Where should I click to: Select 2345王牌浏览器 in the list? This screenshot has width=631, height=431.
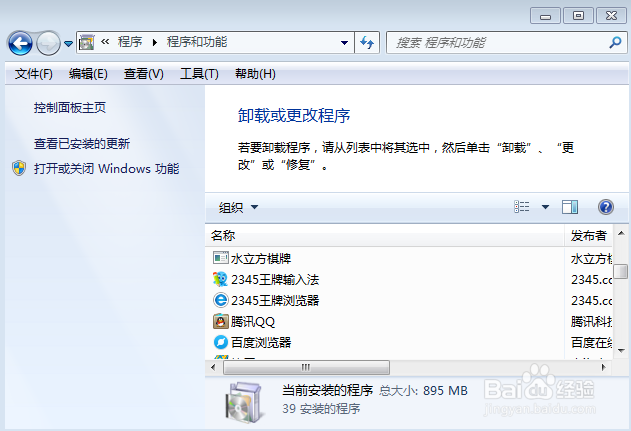[x=275, y=301]
